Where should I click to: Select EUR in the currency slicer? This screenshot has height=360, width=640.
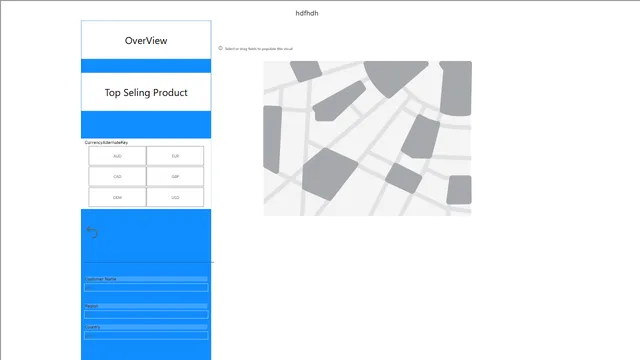coord(175,156)
